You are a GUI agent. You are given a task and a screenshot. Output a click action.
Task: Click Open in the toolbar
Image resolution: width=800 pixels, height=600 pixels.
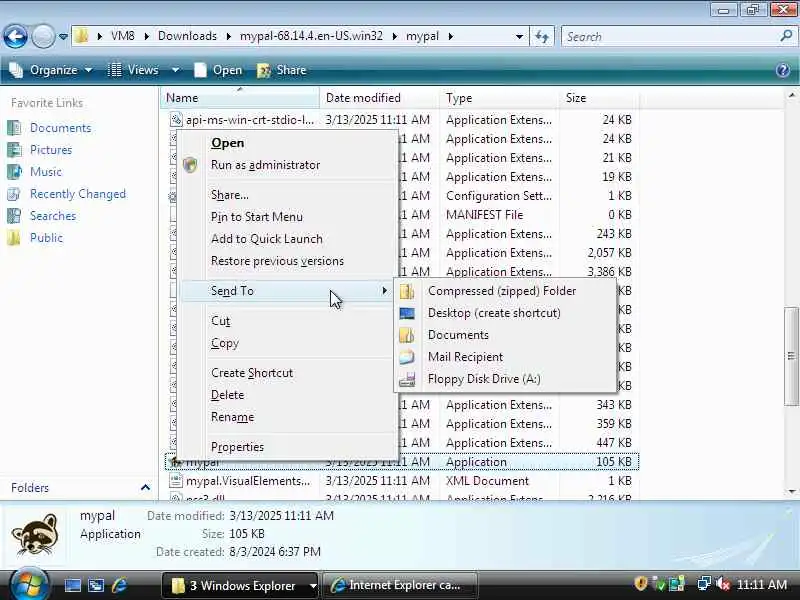218,70
